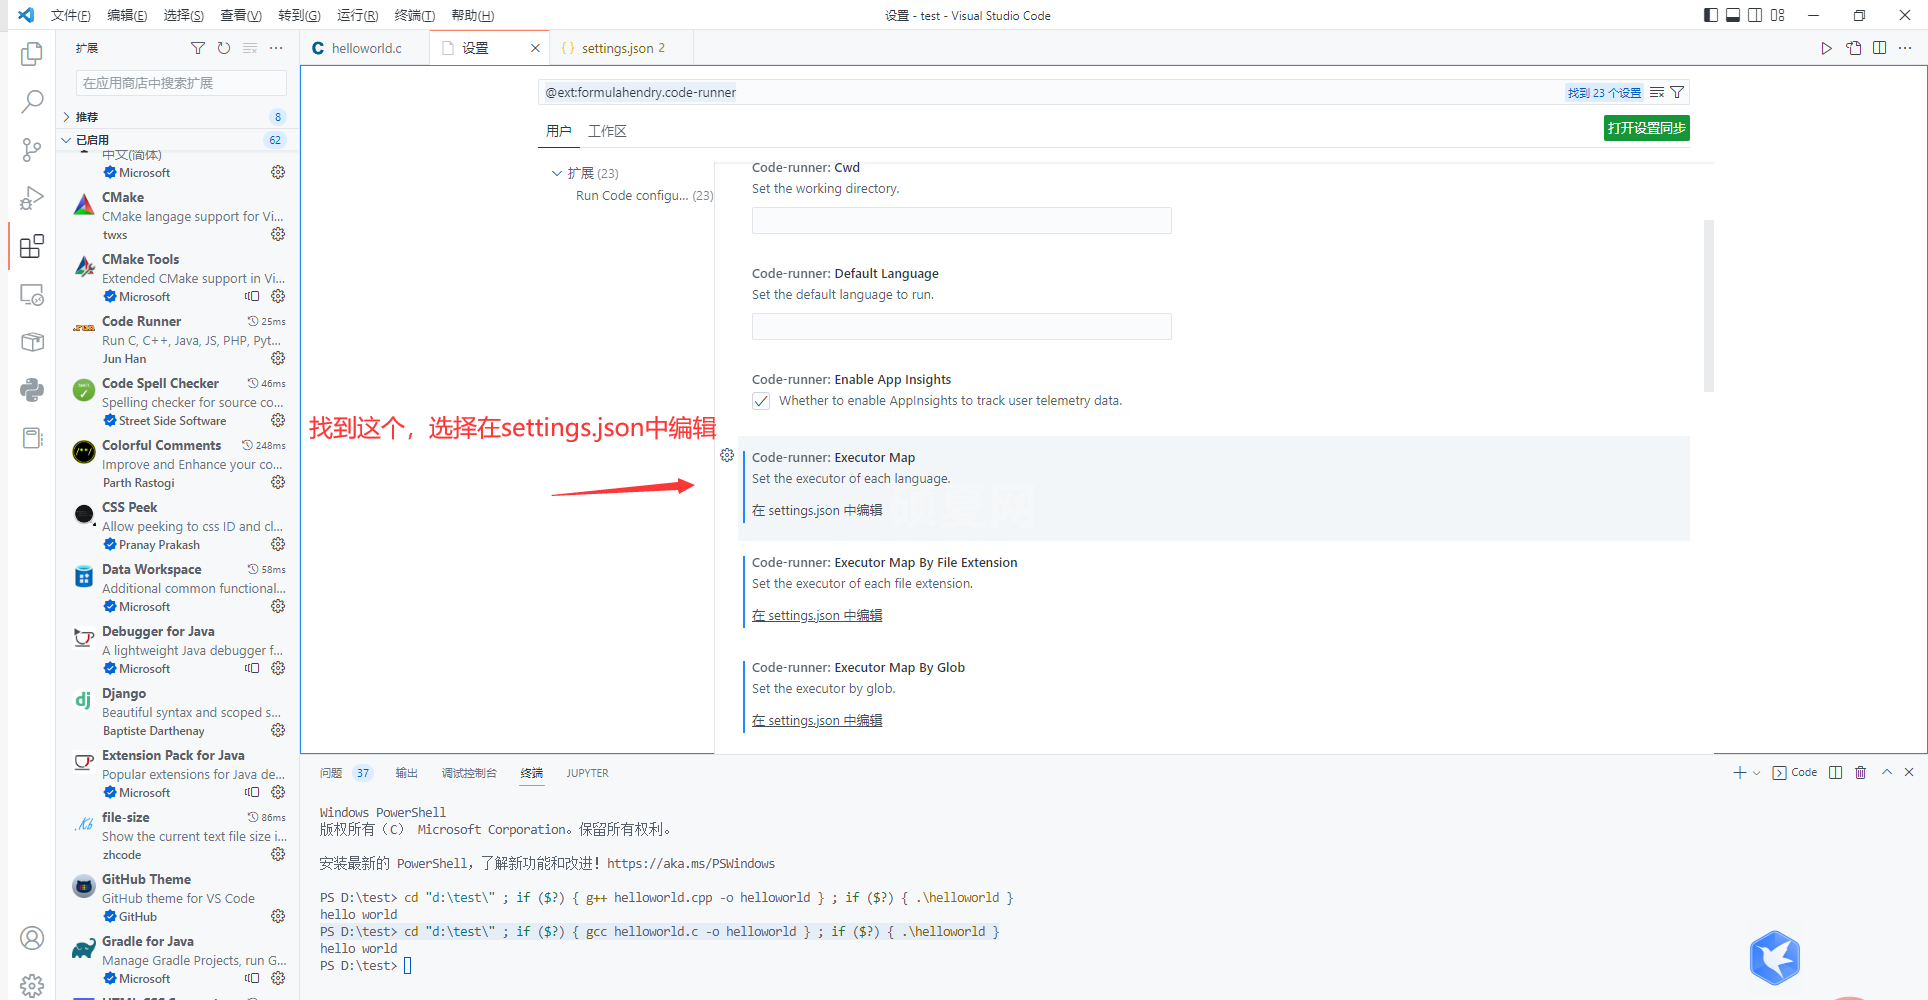Open the Search view in activity bar

click(x=32, y=101)
